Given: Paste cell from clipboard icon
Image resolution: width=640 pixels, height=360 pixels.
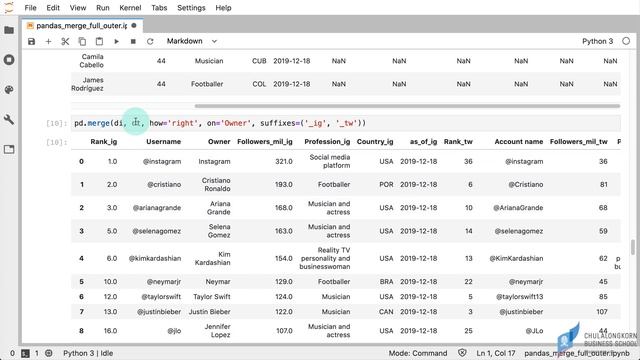Looking at the screenshot, I should (x=99, y=41).
